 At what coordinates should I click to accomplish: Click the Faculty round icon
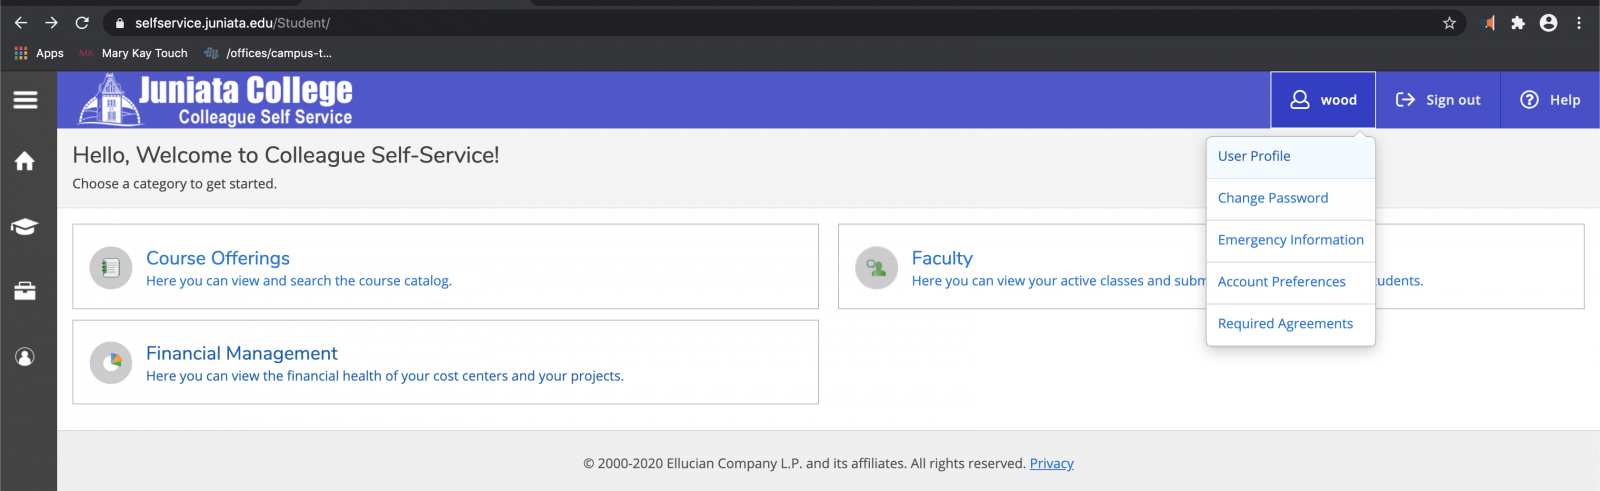point(876,267)
